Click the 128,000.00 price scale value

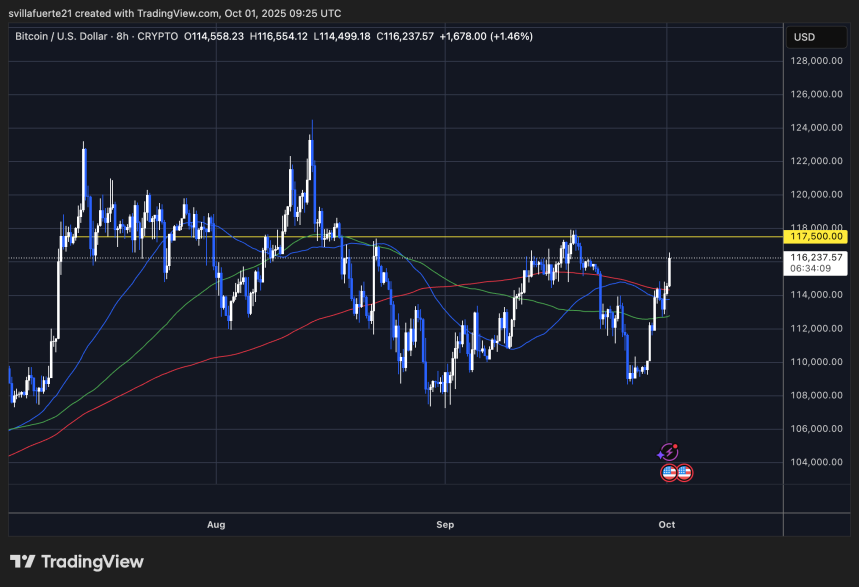815,62
